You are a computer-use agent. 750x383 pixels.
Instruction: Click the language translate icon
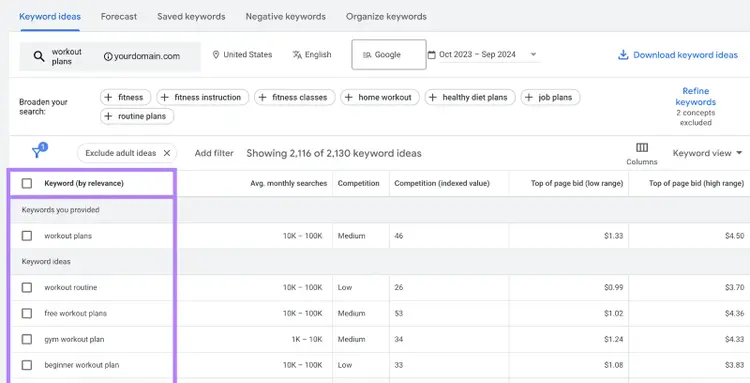tap(297, 55)
